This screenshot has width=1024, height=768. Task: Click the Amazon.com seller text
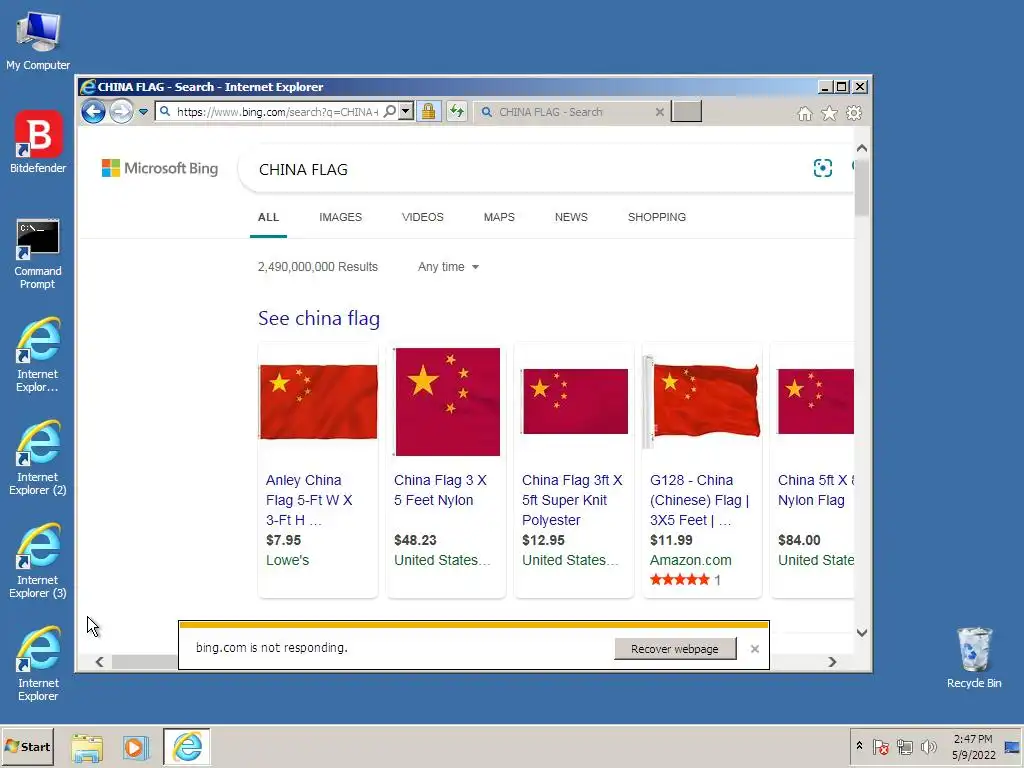[690, 560]
